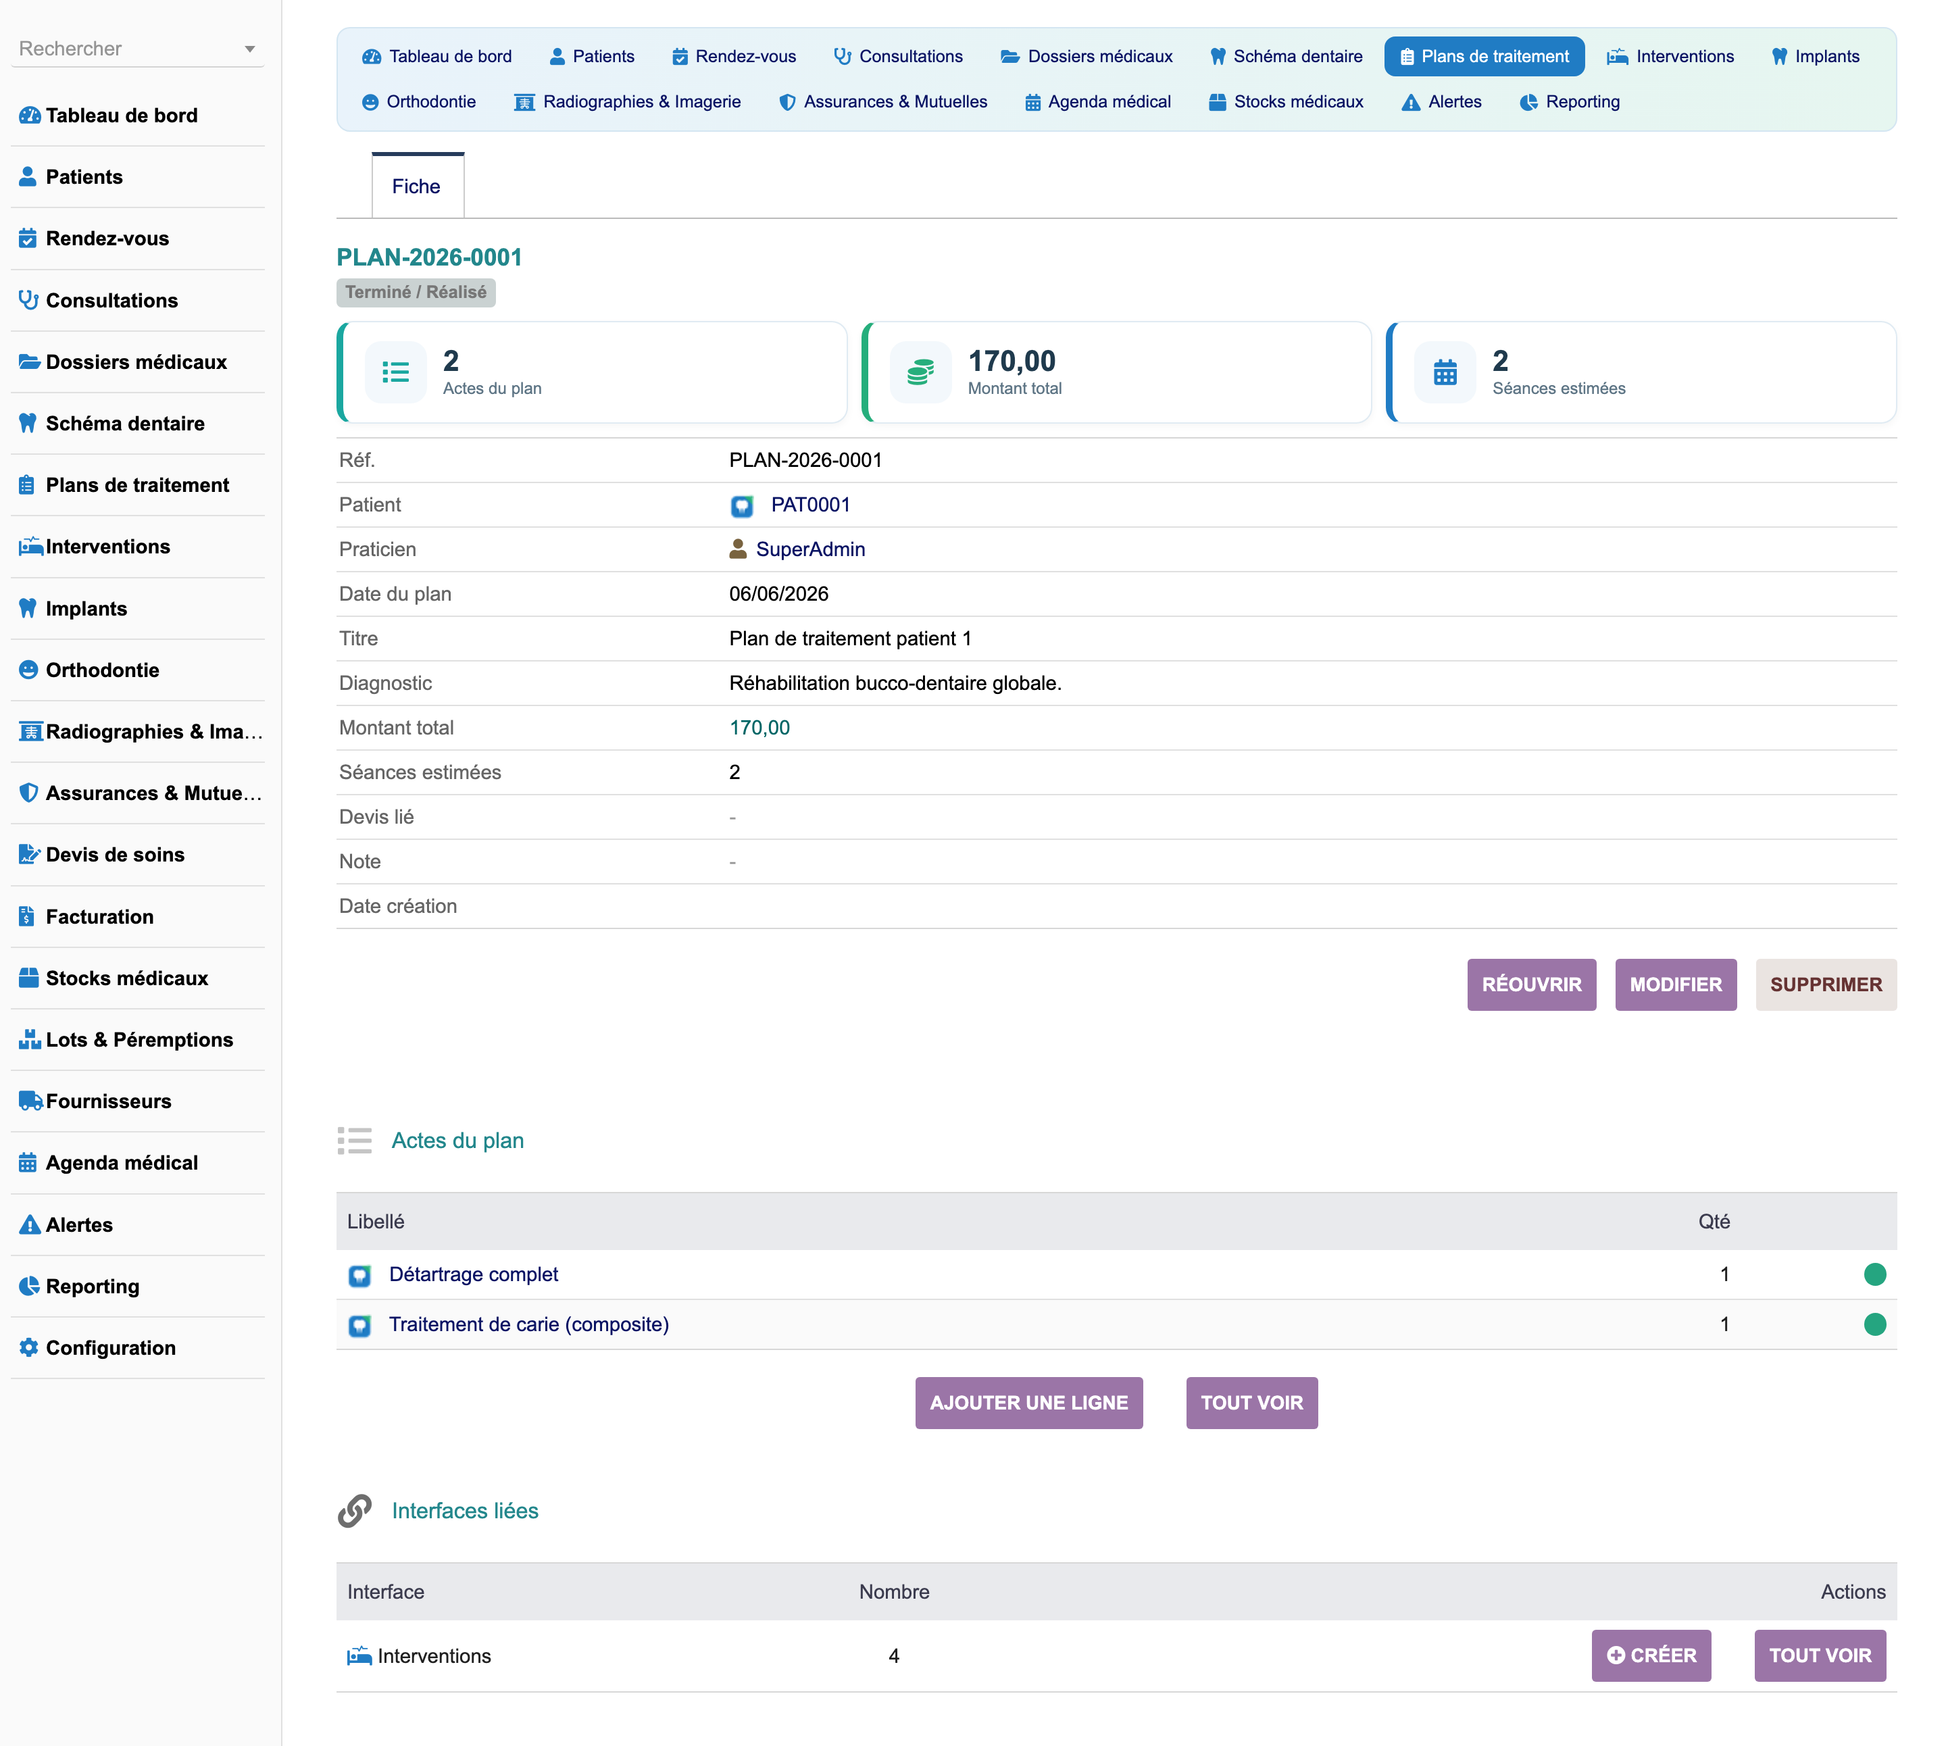Click Fournisseurs truck icon in sidebar
This screenshot has height=1746, width=1946.
tap(31, 1101)
